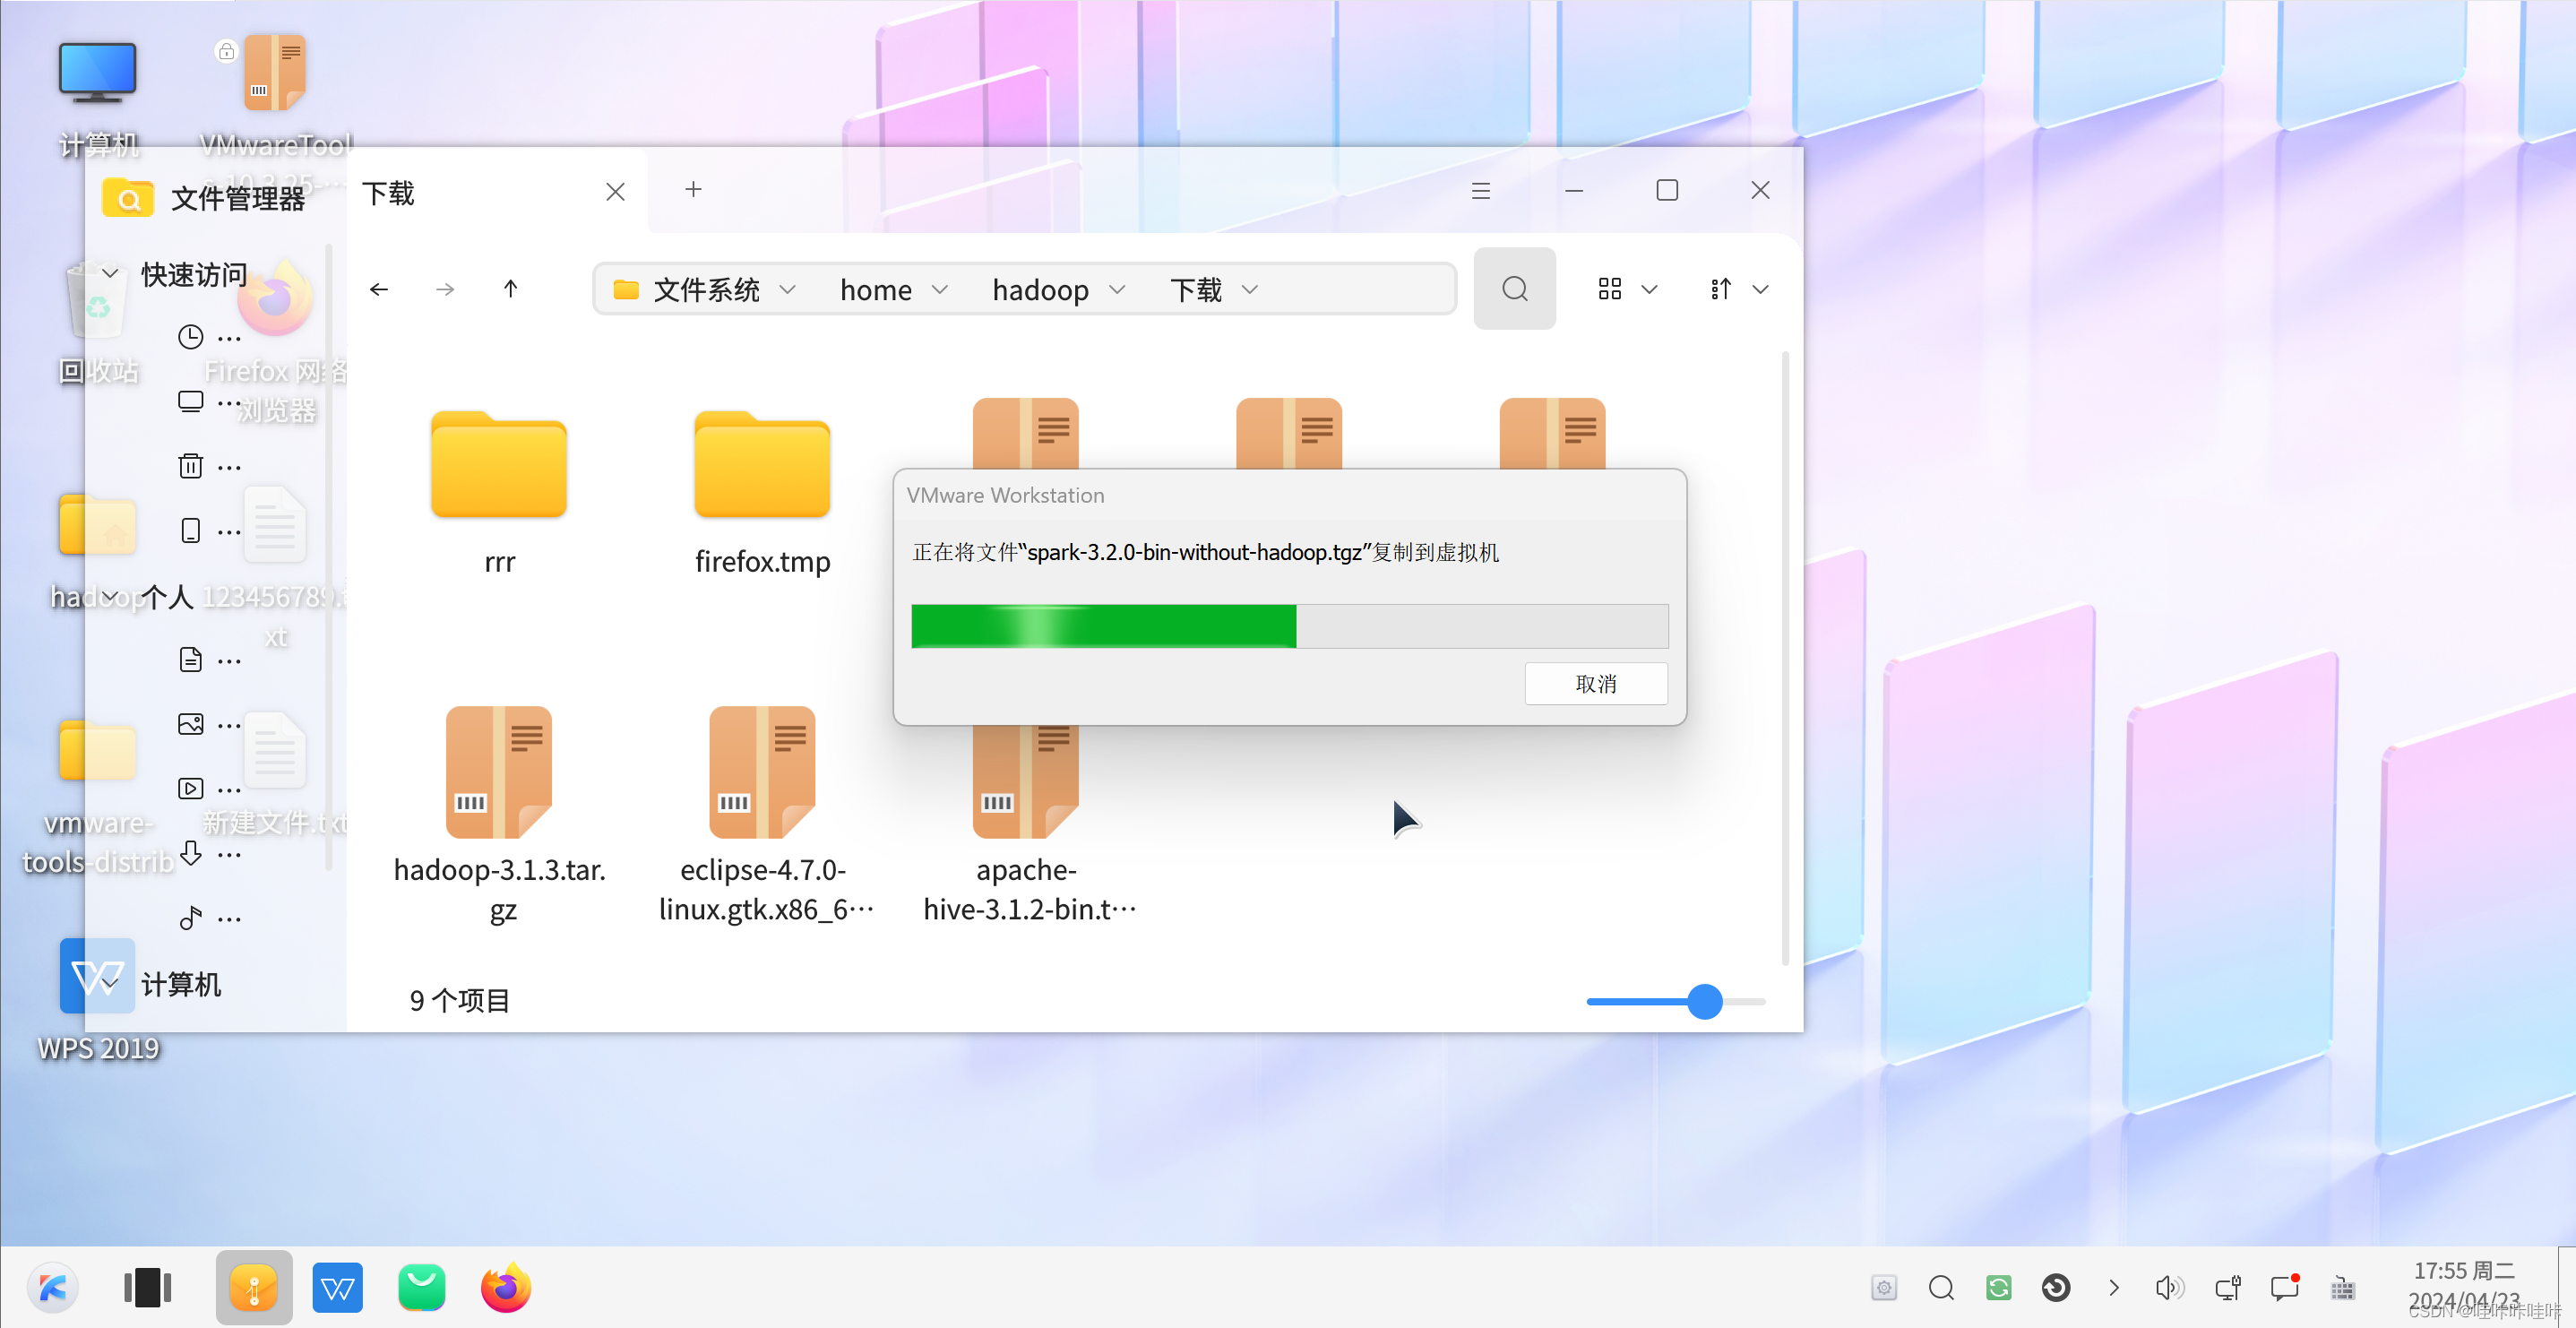
Task: Open the downloads entry in sidebar
Action: (x=191, y=853)
